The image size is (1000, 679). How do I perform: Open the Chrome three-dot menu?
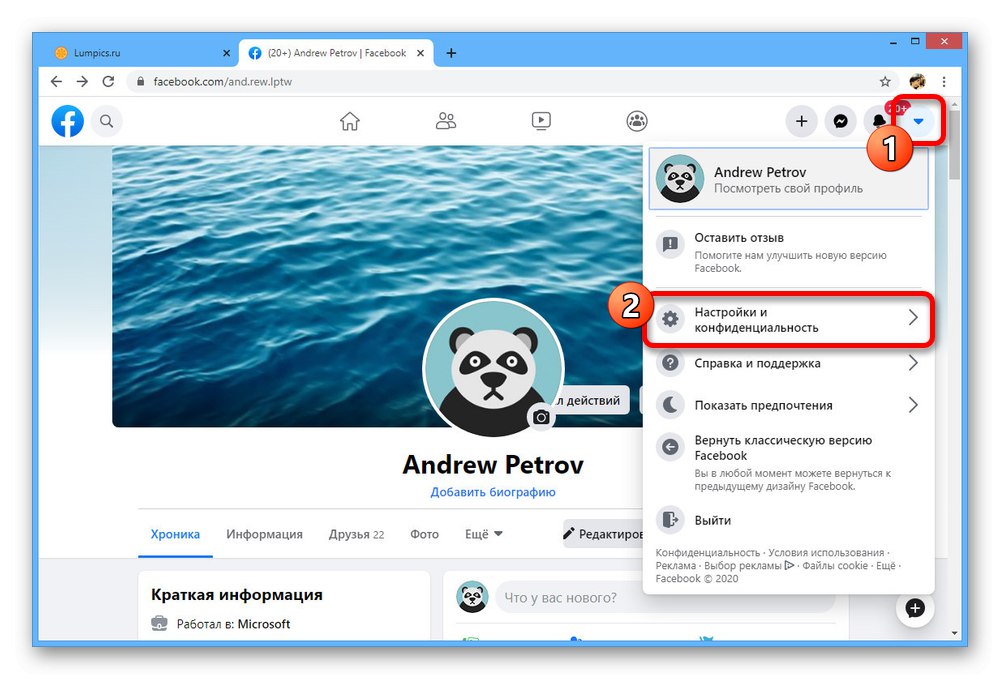944,82
